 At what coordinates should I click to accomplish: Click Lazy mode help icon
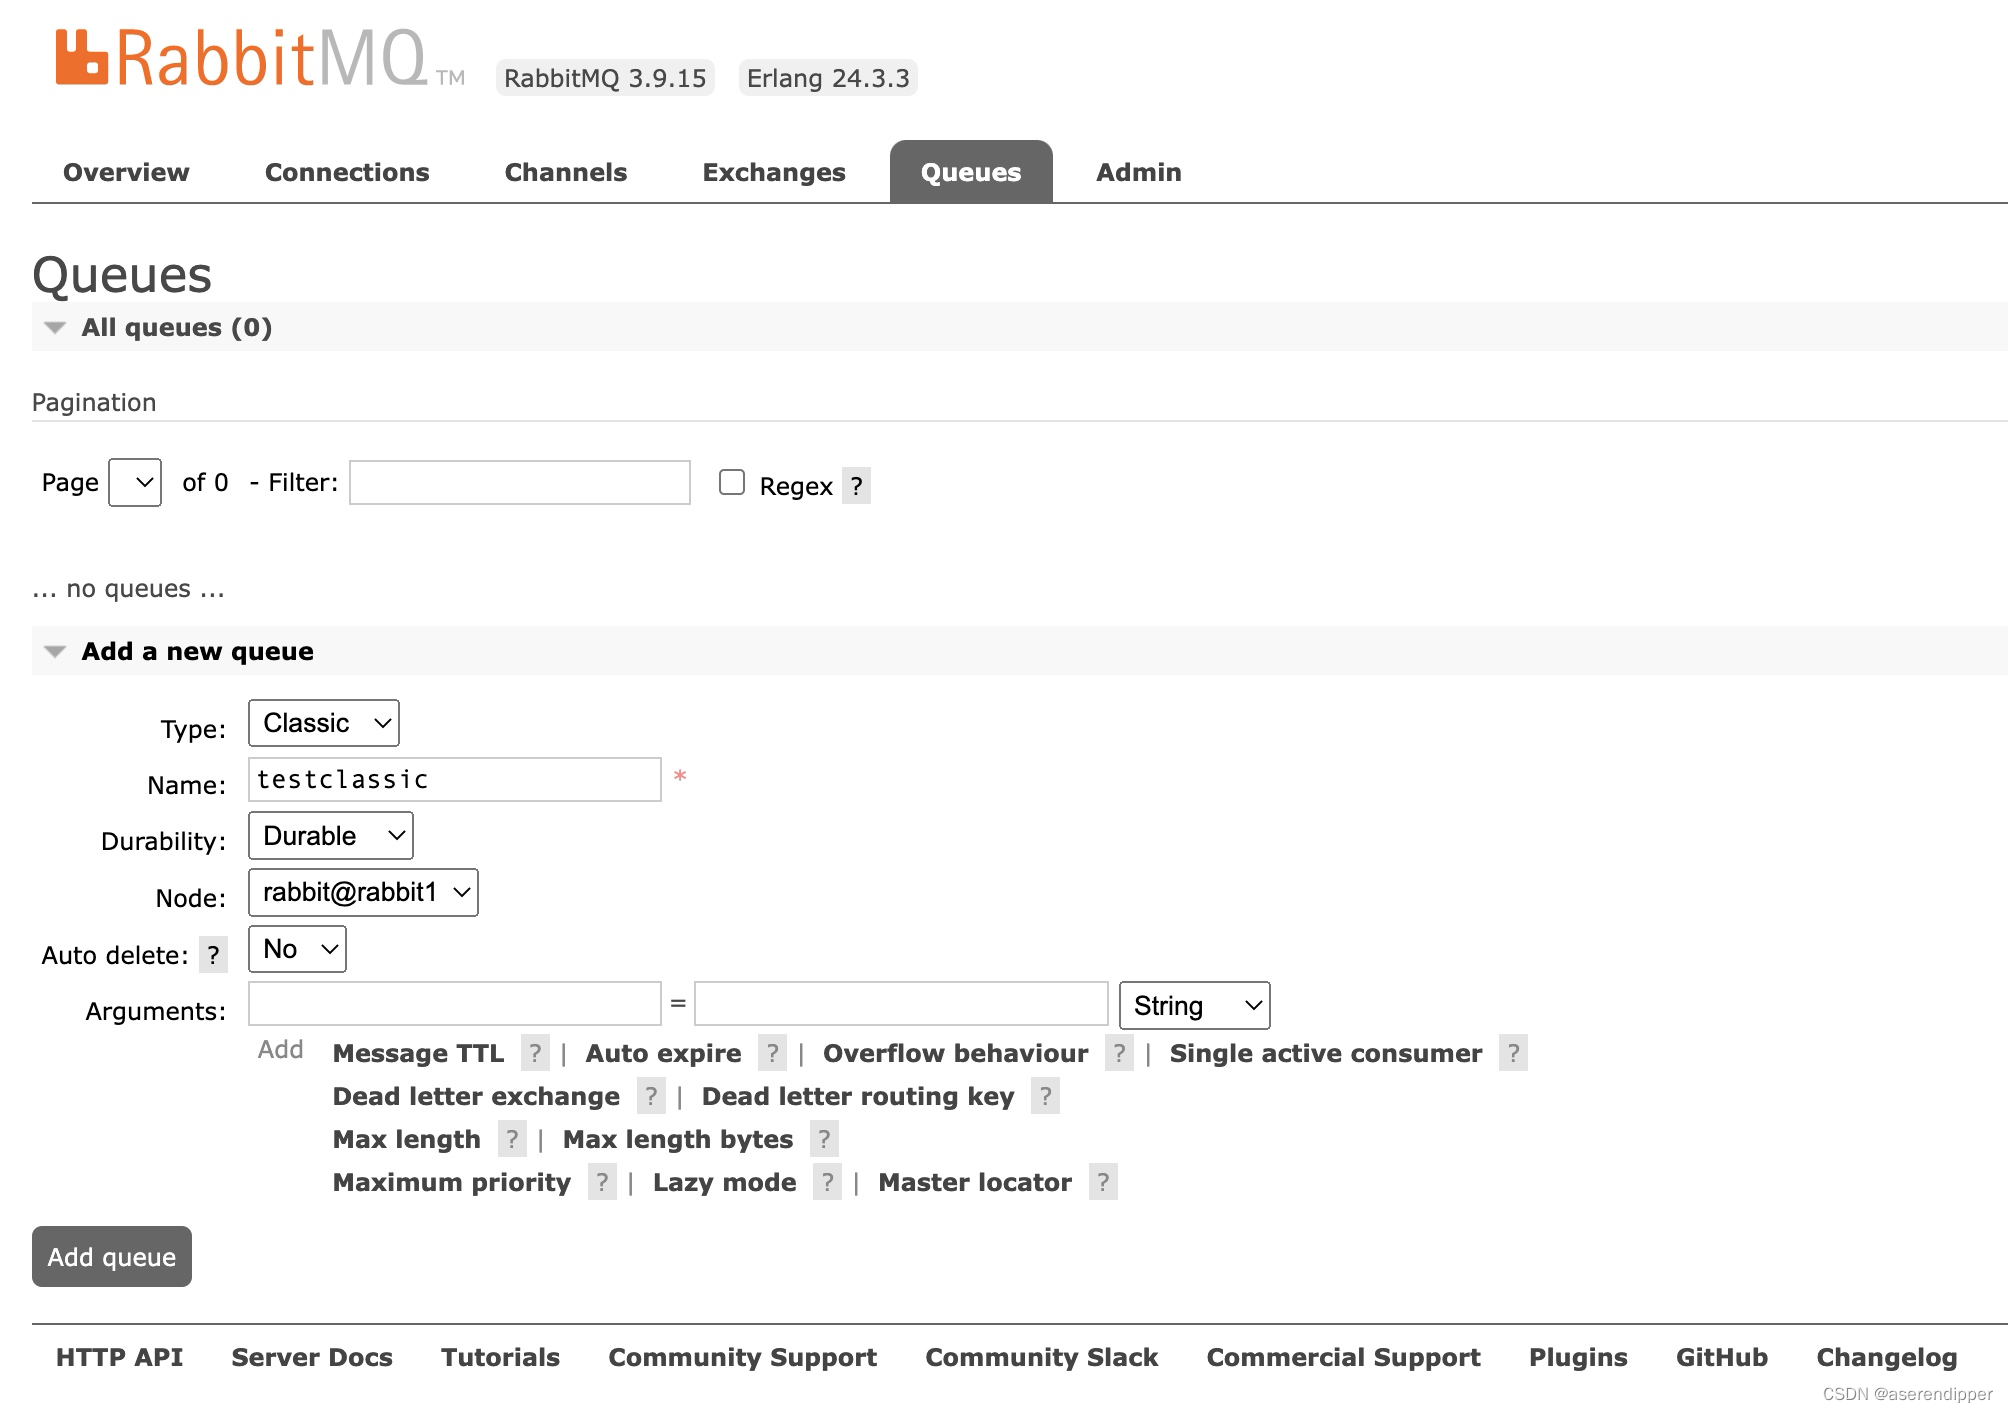tap(826, 1182)
